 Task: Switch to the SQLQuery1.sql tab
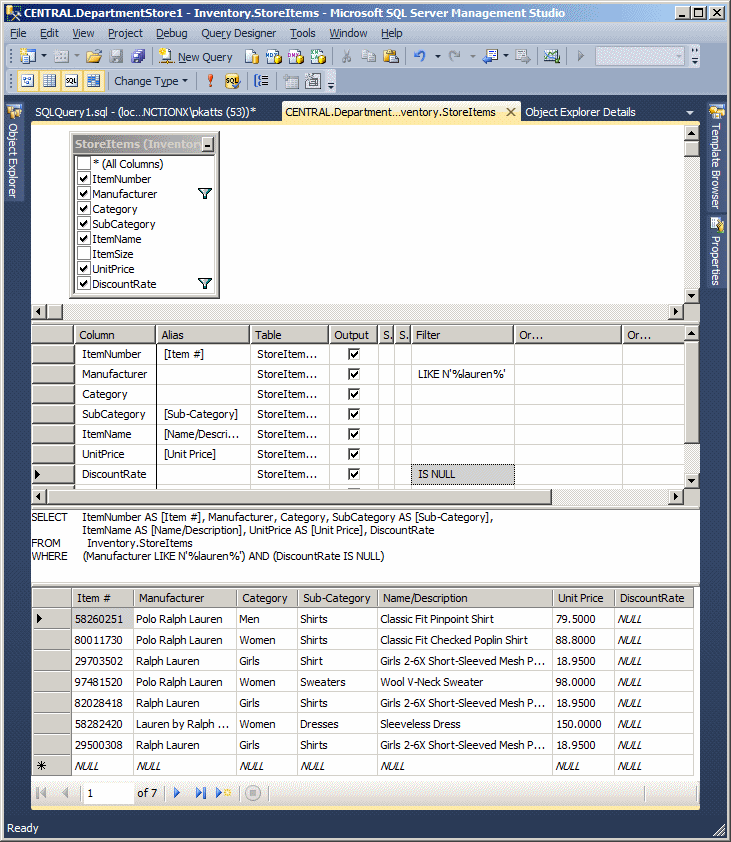coord(146,112)
